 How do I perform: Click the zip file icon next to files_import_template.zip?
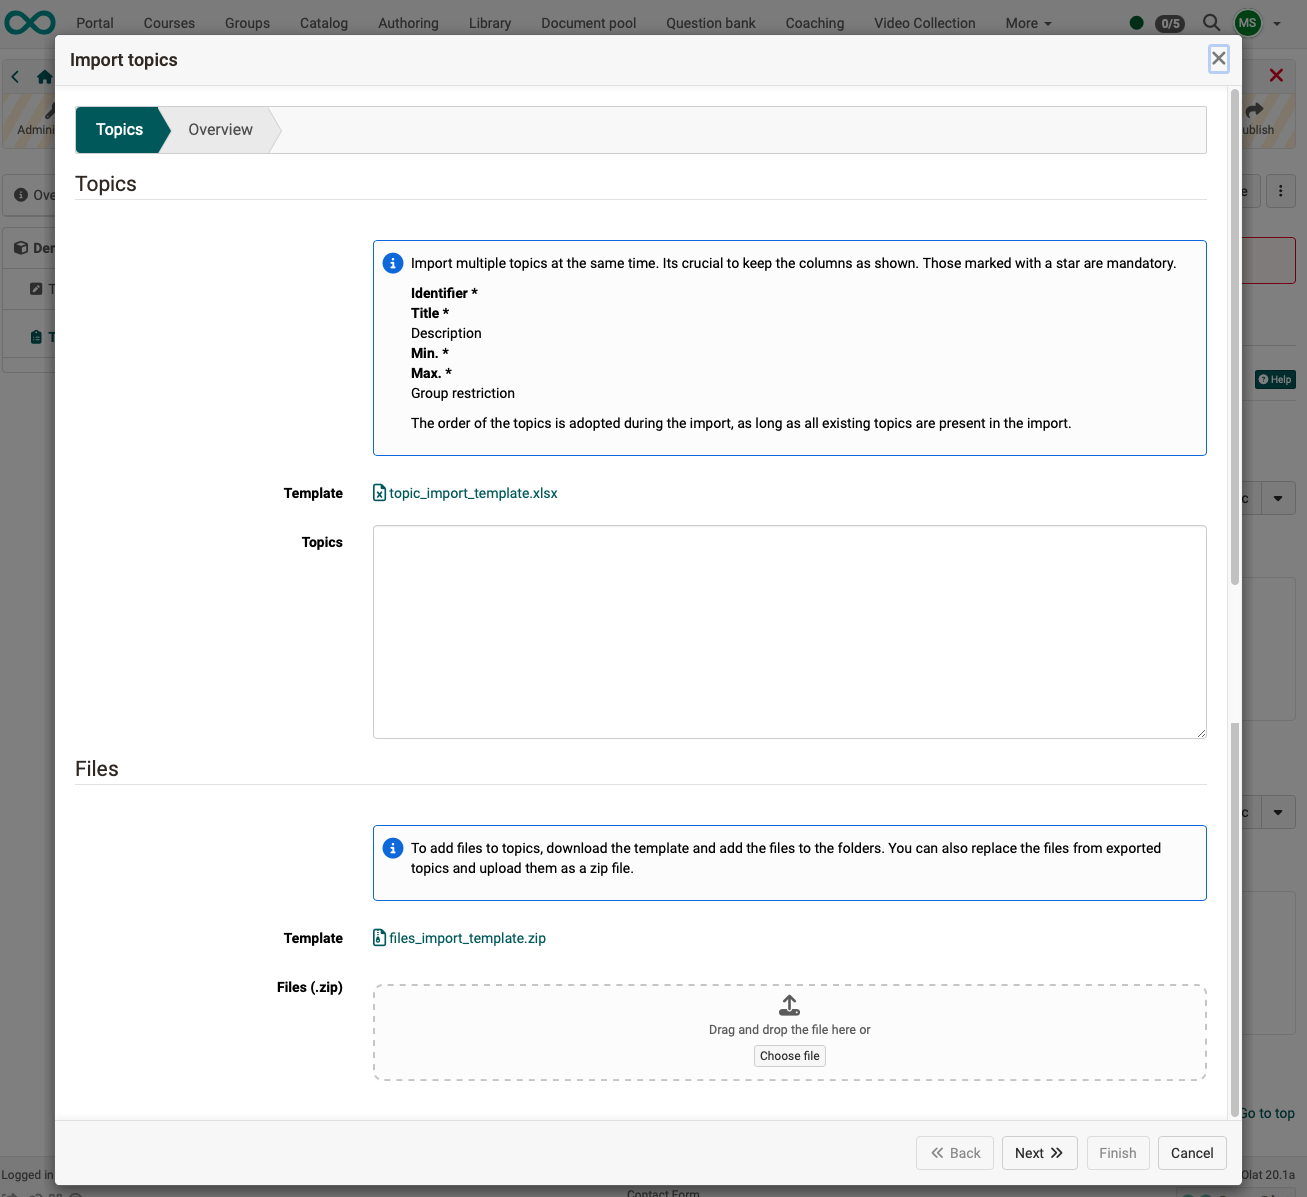(379, 938)
